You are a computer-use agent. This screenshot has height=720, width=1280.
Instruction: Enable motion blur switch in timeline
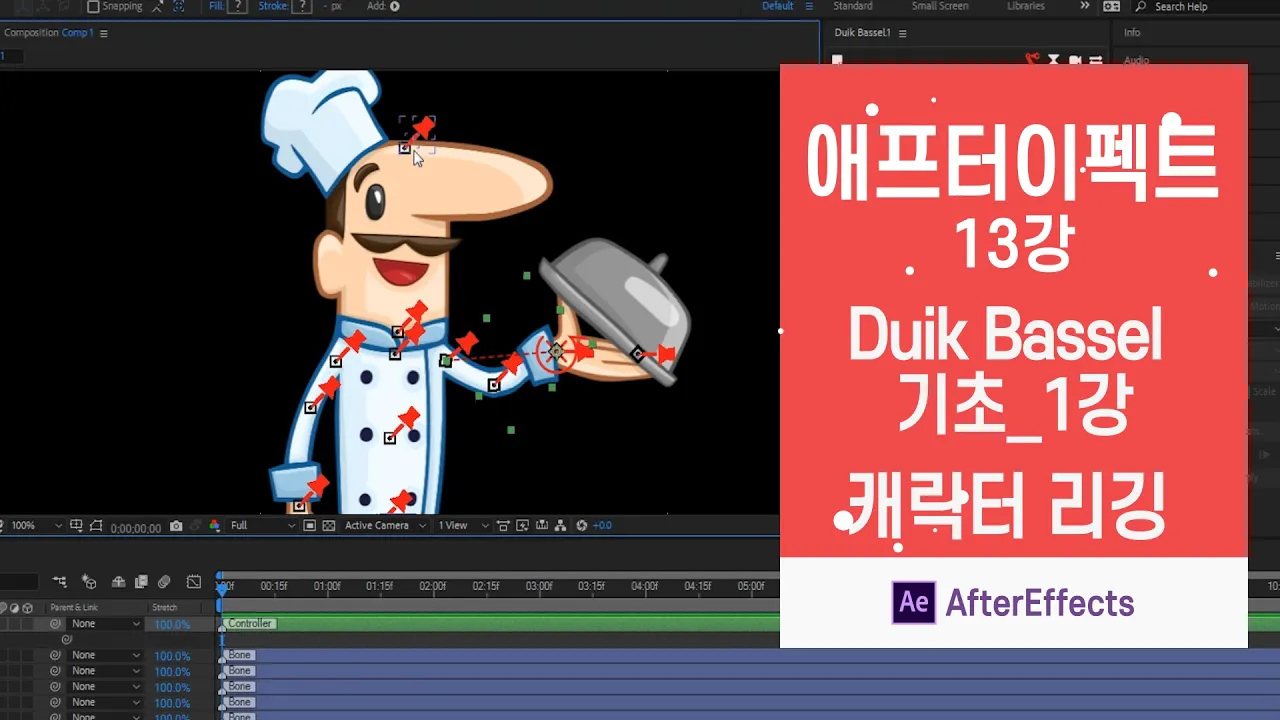(x=164, y=582)
